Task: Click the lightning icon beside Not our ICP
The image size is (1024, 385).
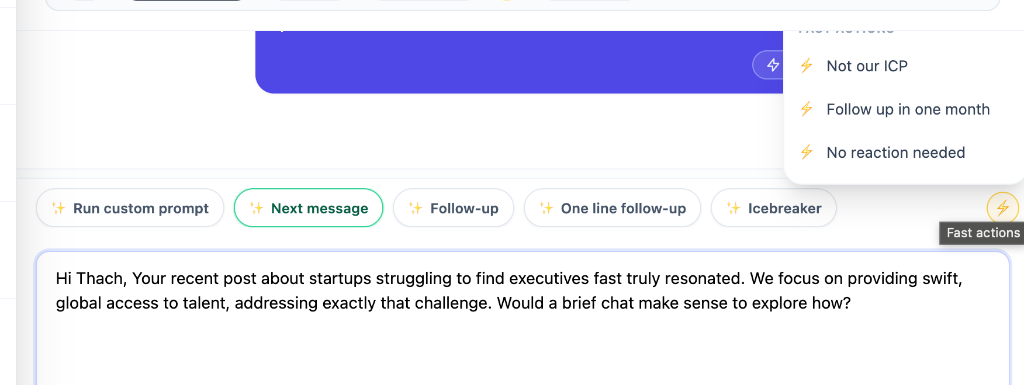Action: pyautogui.click(x=807, y=65)
